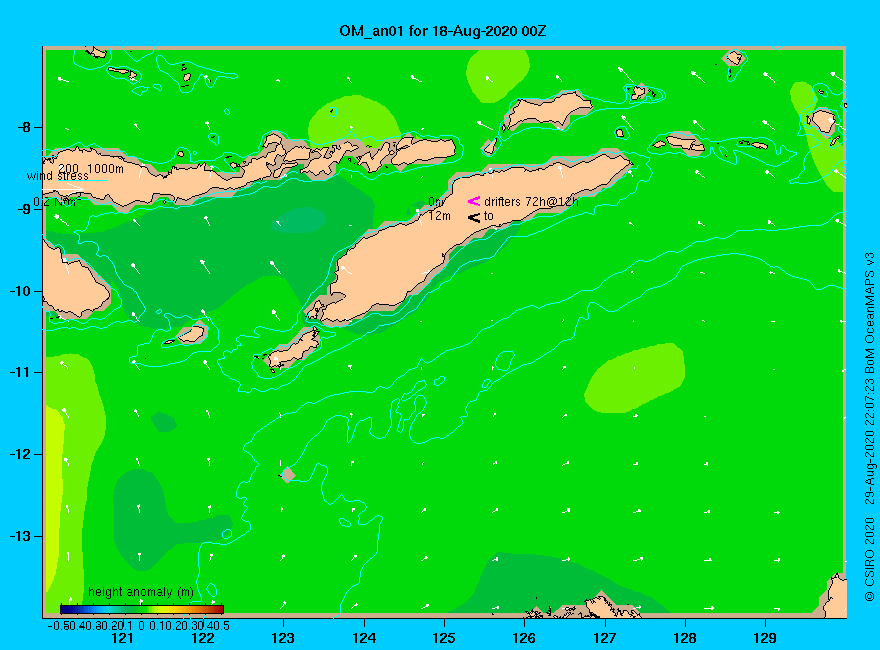Click the '200 1000m' contour depth label
The image size is (880, 650).
click(x=91, y=168)
